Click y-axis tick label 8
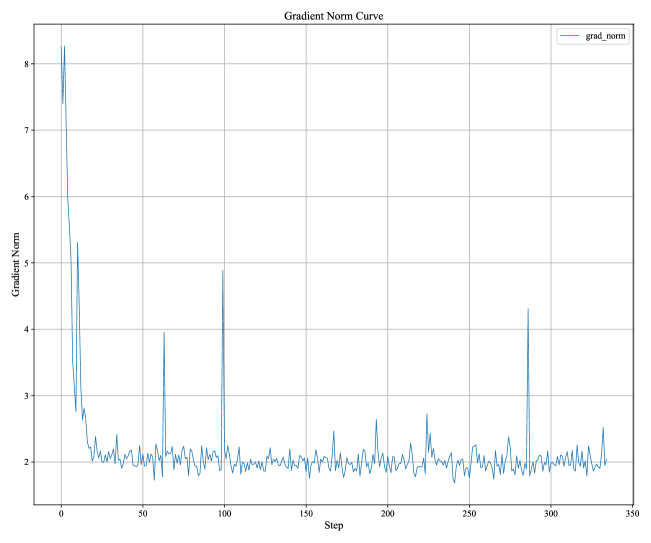Image resolution: width=651 pixels, height=543 pixels. click(x=27, y=64)
